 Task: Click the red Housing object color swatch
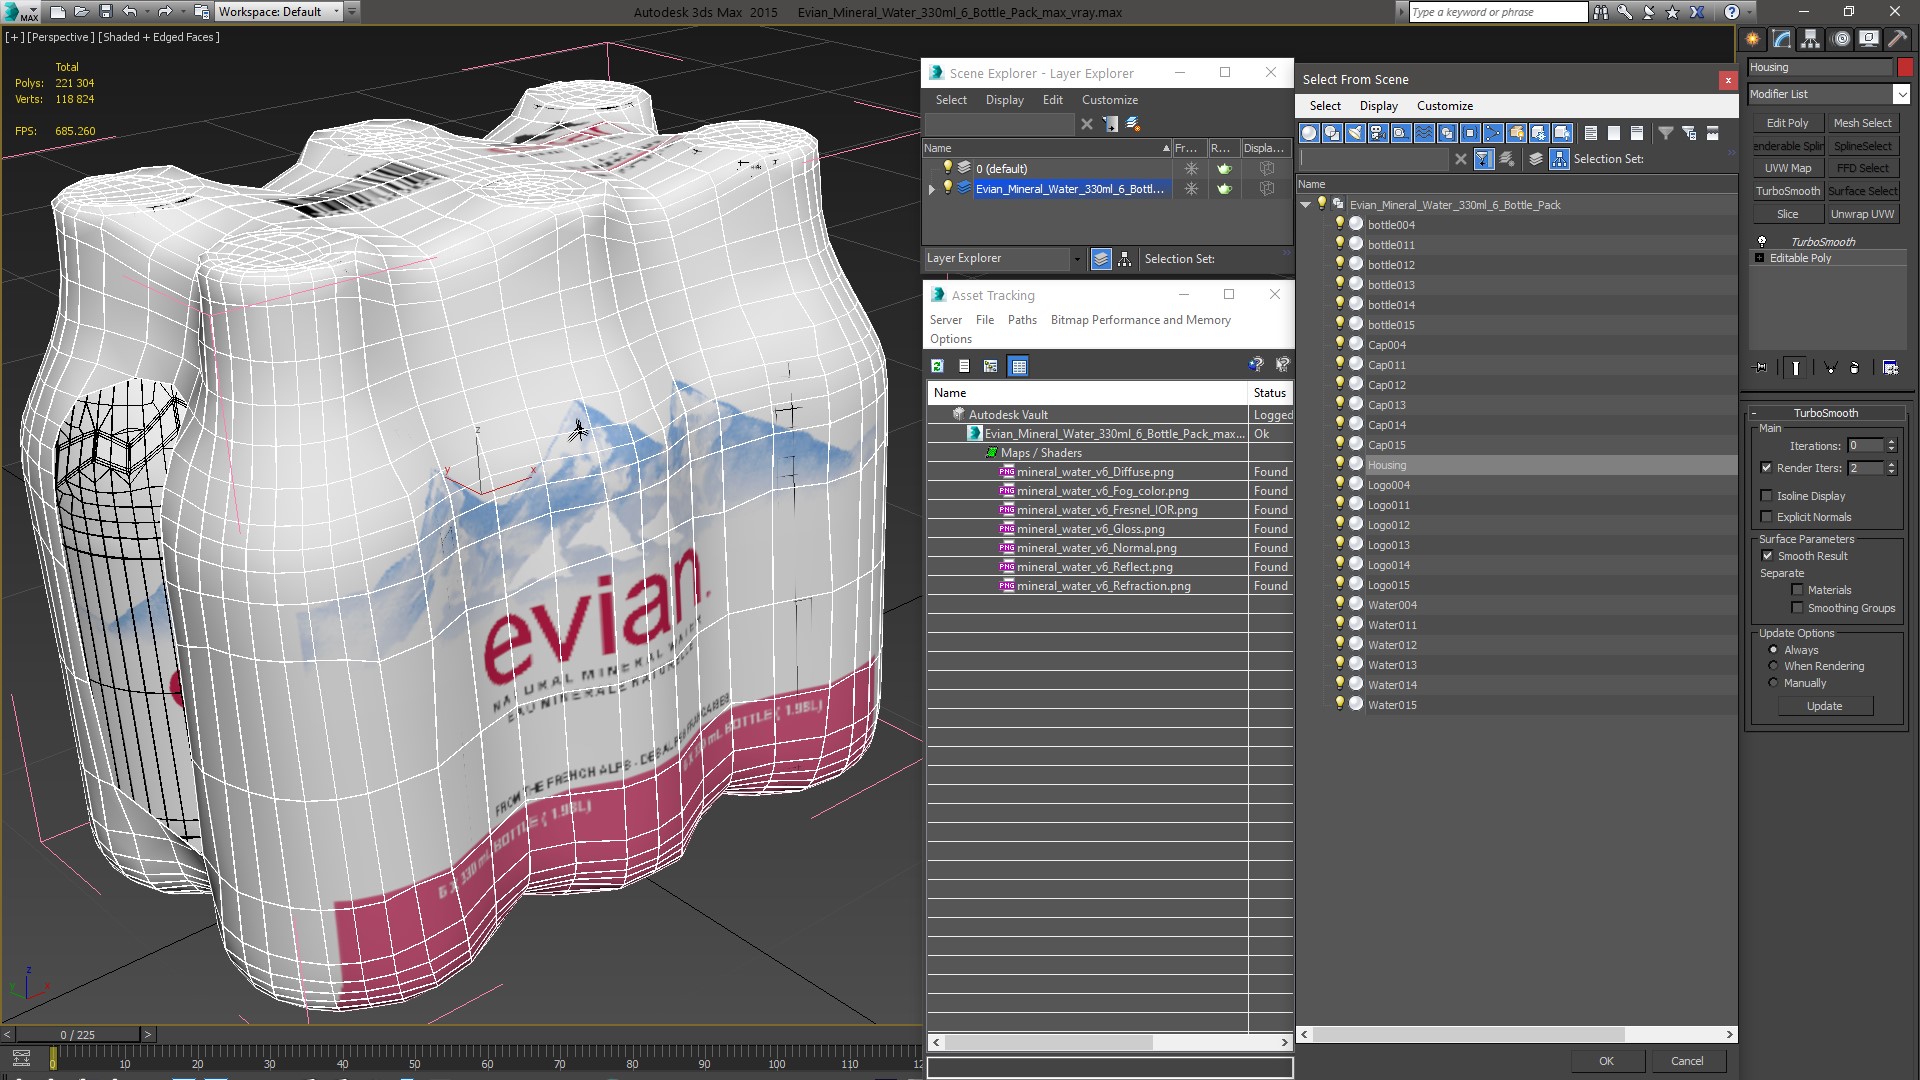(1905, 67)
